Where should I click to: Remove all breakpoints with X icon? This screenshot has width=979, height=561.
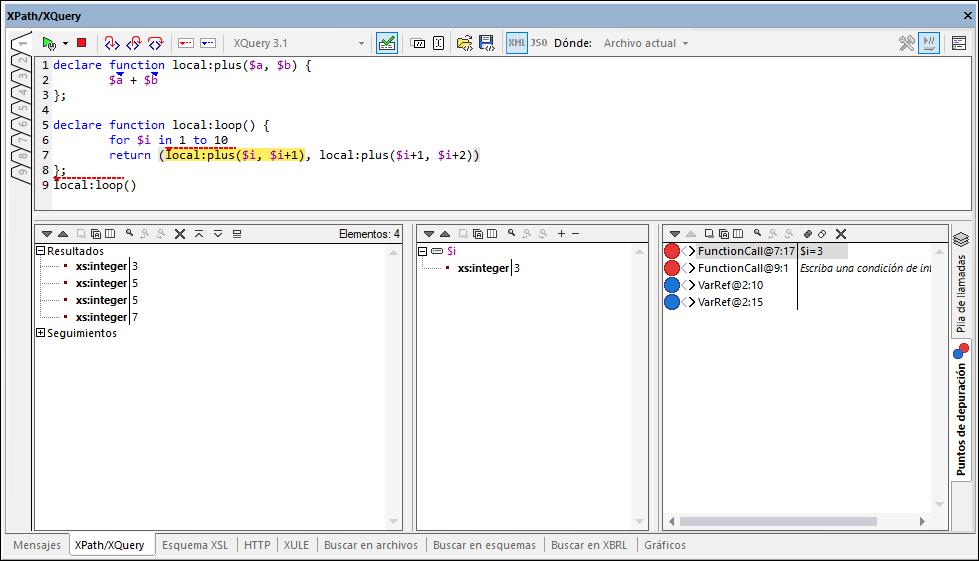tap(841, 233)
